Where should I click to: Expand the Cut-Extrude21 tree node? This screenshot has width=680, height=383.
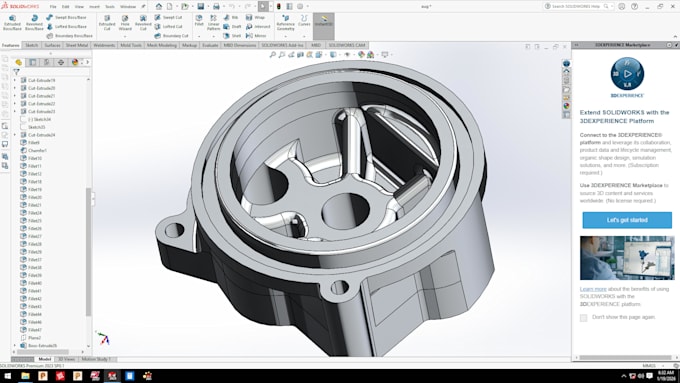pos(15,96)
